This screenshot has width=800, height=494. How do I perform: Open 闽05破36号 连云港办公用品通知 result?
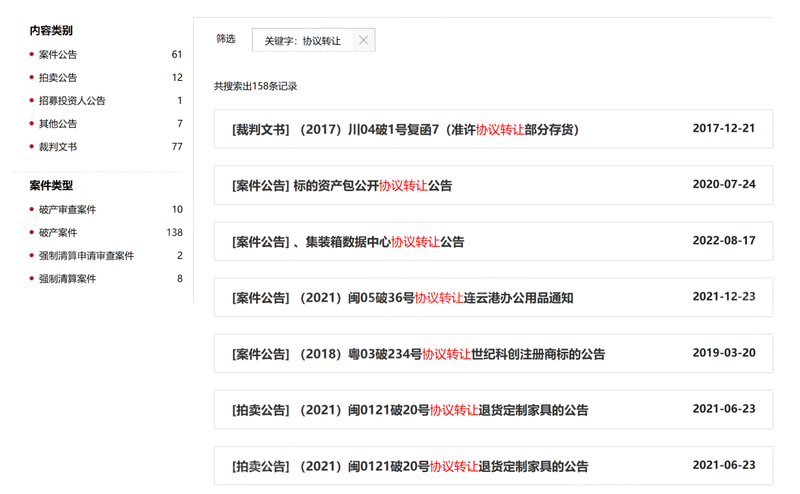click(x=402, y=298)
